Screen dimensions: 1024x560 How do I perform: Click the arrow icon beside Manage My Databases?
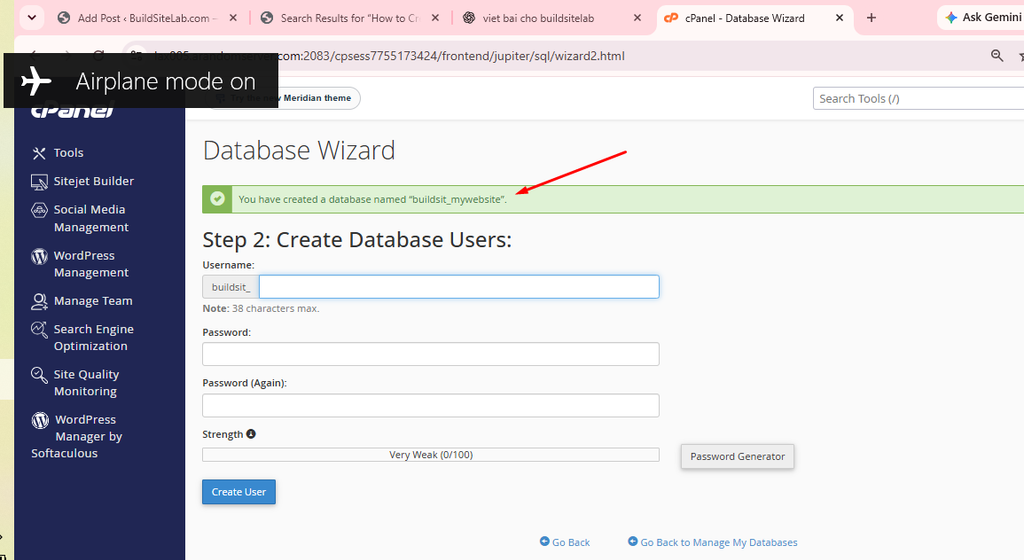[x=632, y=541]
